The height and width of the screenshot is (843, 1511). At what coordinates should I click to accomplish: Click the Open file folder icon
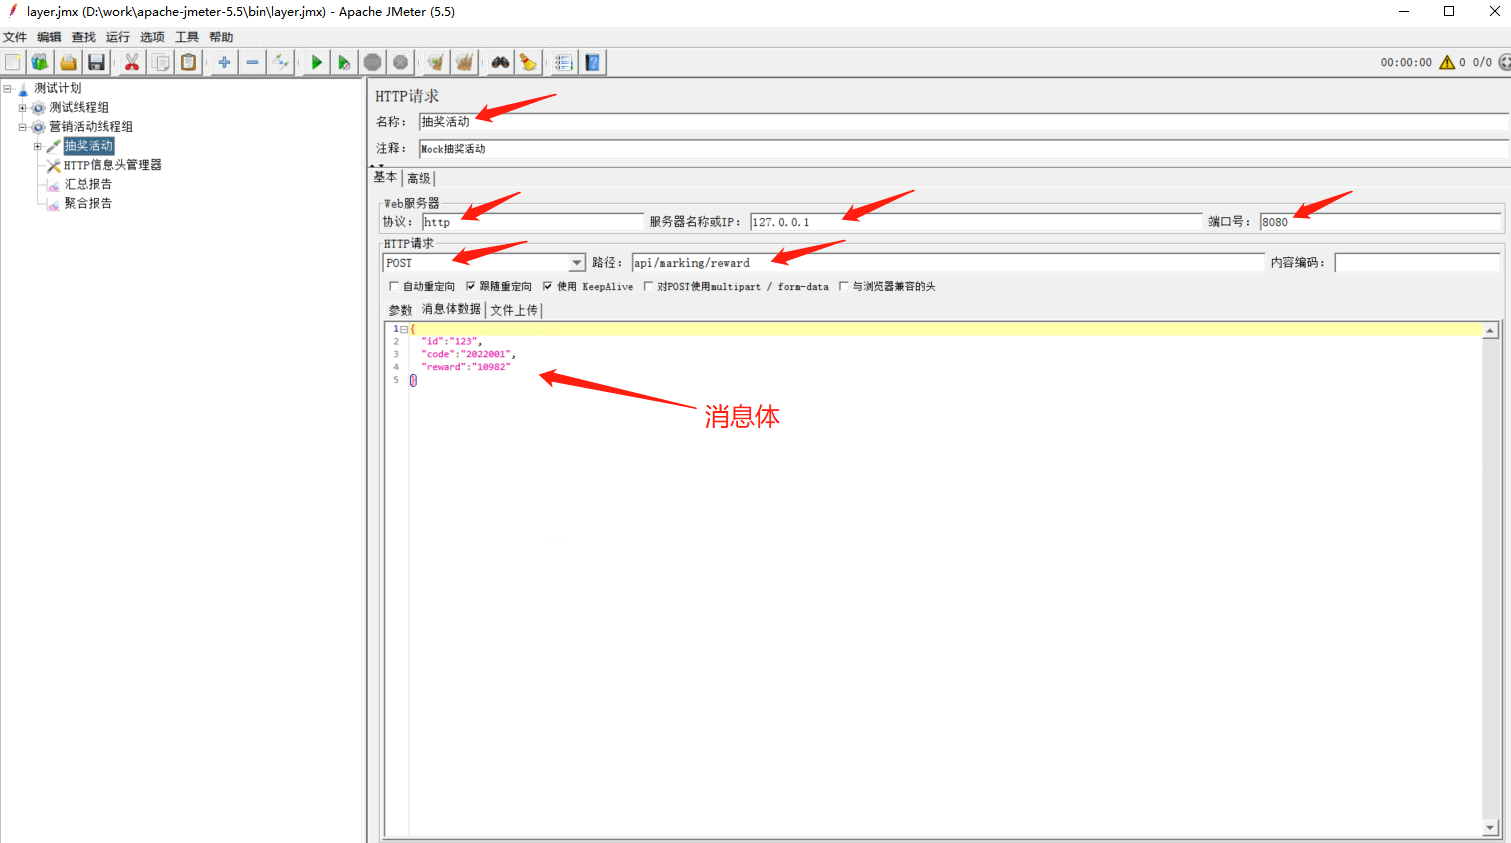(x=68, y=62)
